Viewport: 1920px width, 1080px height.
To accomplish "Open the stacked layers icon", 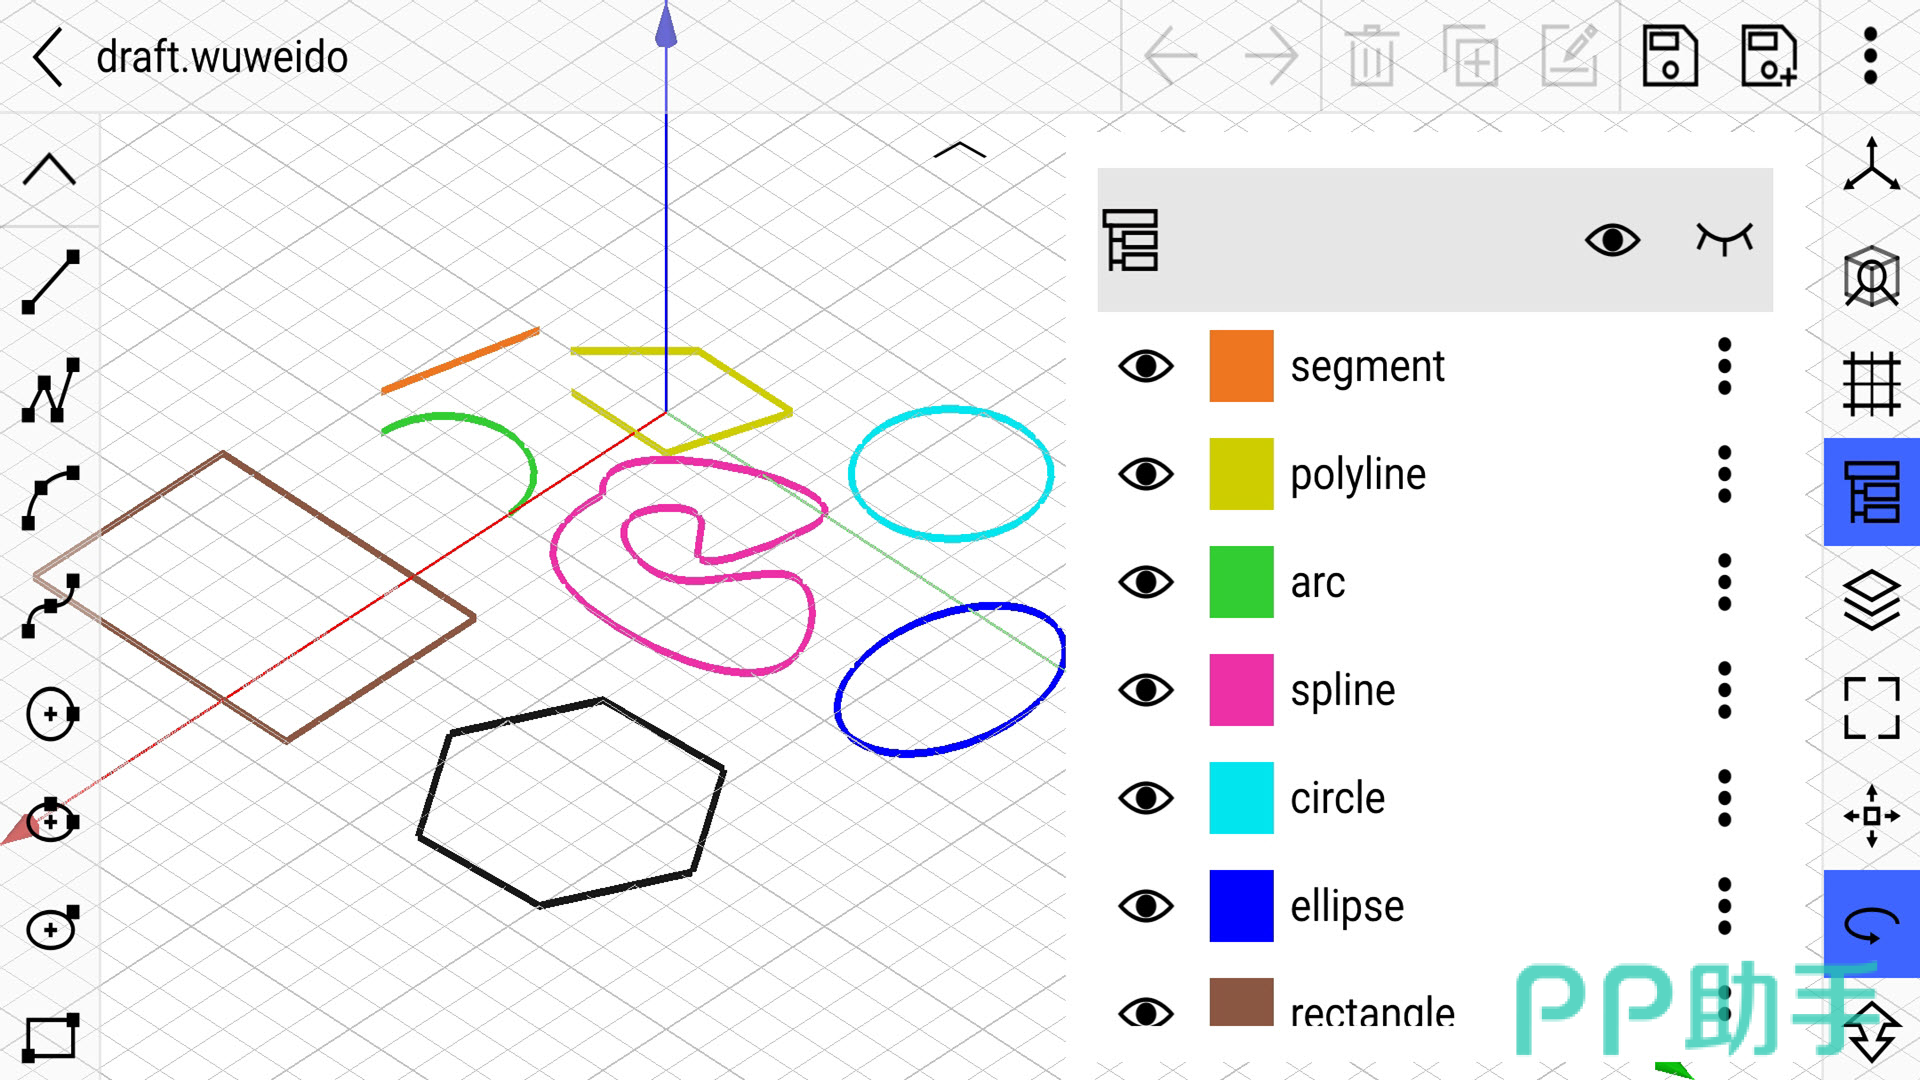I will tap(1871, 600).
